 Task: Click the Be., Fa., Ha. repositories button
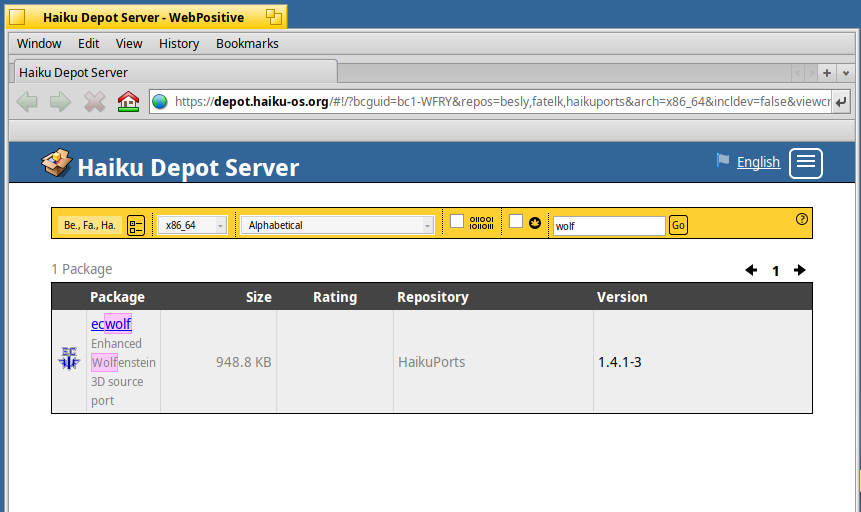[x=90, y=225]
